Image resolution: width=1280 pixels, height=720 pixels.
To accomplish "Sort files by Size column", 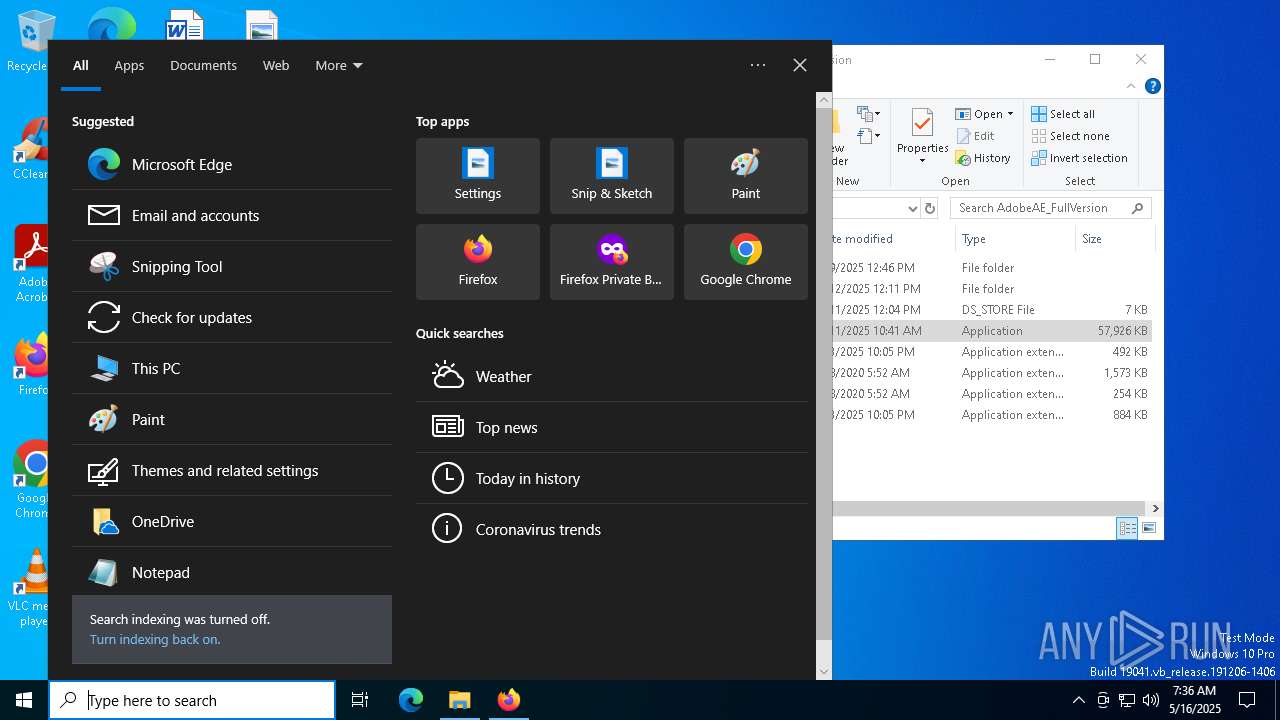I will click(1115, 239).
